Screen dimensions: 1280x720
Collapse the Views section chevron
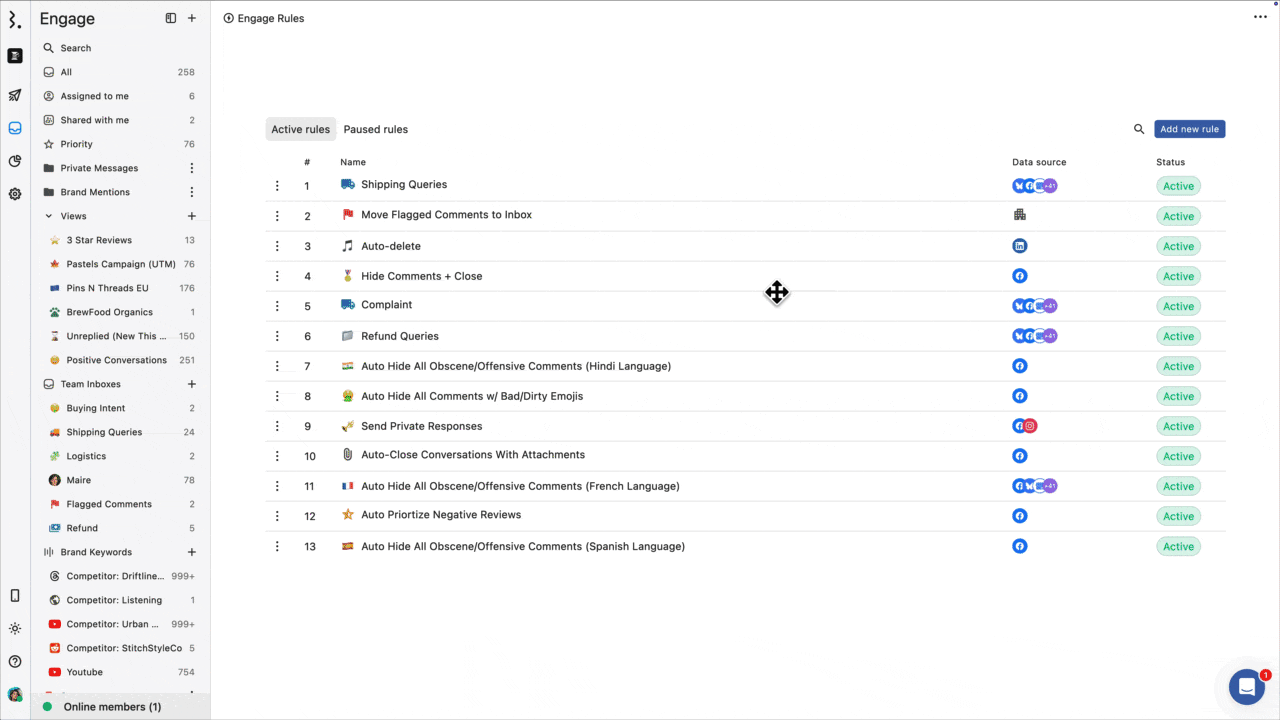tap(49, 216)
